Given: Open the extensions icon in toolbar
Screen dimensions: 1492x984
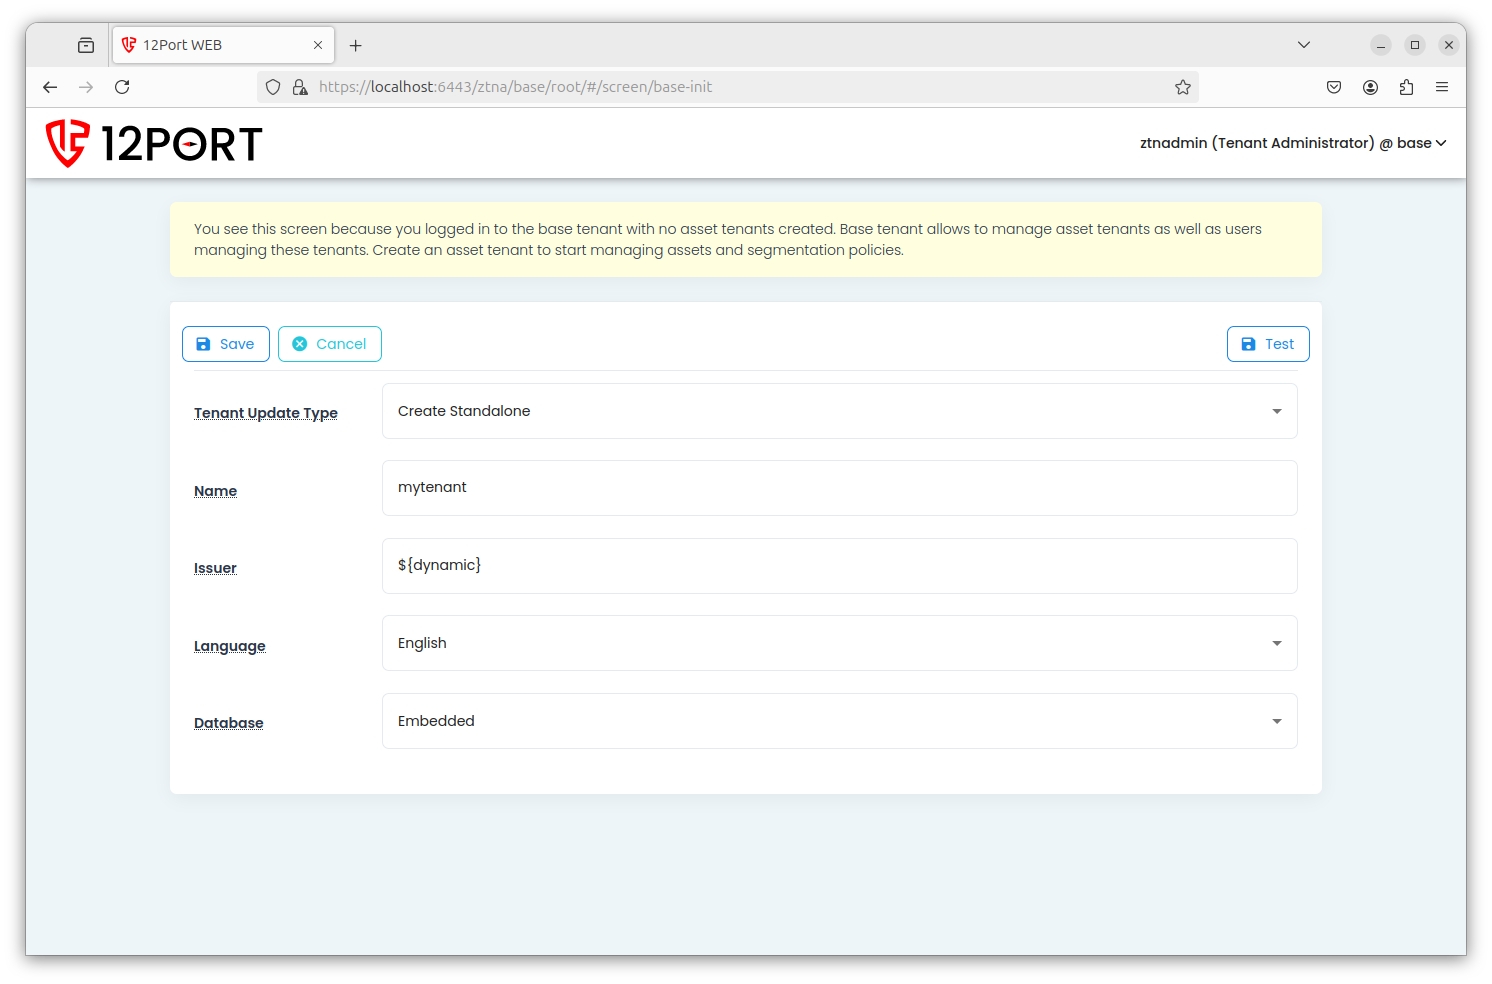Looking at the screenshot, I should click(1406, 87).
